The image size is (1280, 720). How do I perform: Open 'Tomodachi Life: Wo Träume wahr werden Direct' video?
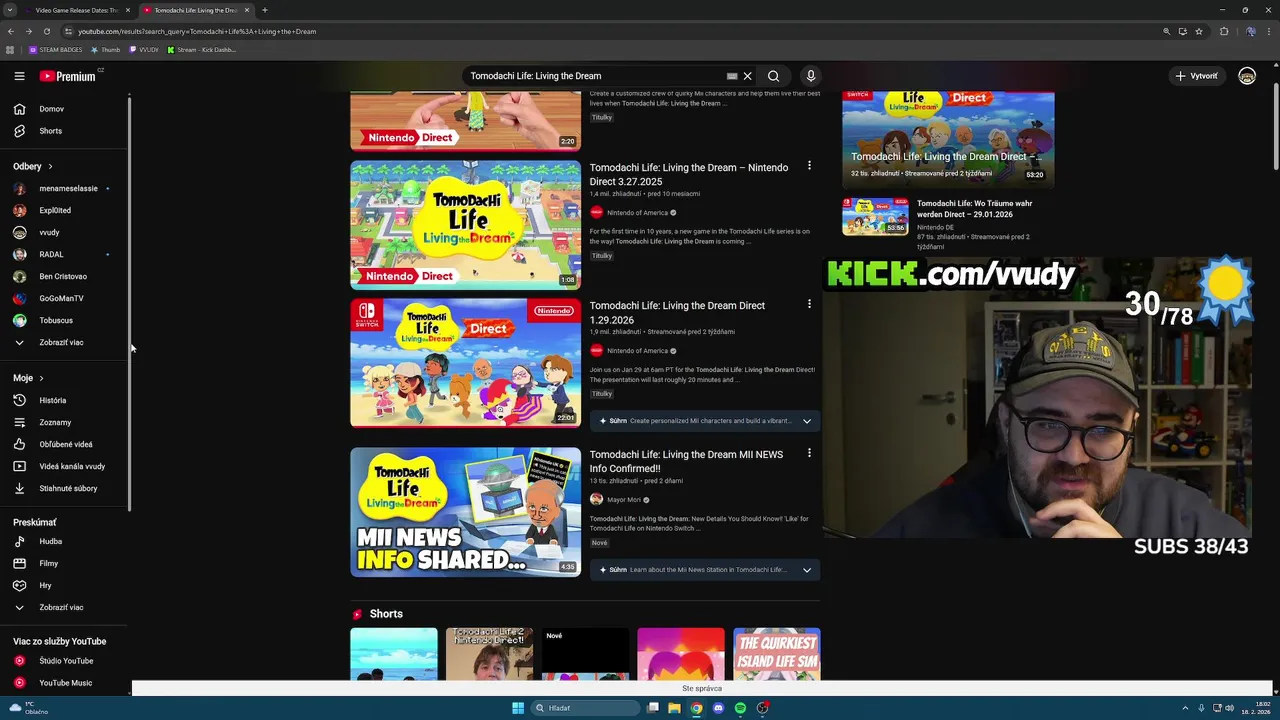tap(974, 209)
